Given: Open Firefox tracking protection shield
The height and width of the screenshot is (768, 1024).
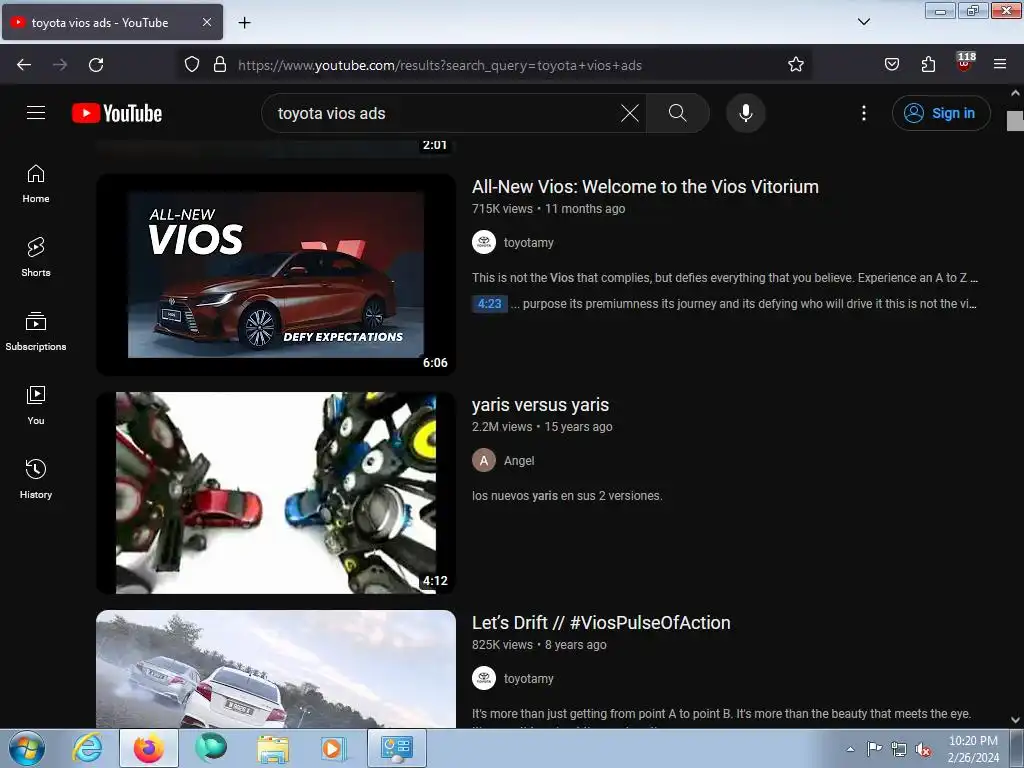Looking at the screenshot, I should 191,65.
